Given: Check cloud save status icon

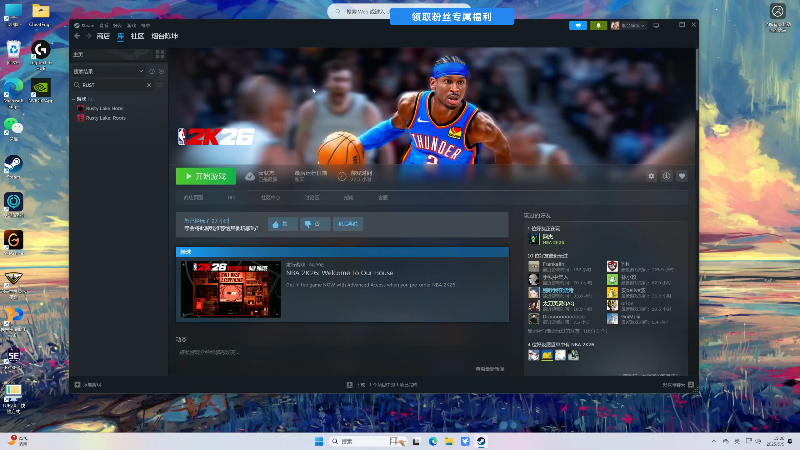Looking at the screenshot, I should 249,176.
